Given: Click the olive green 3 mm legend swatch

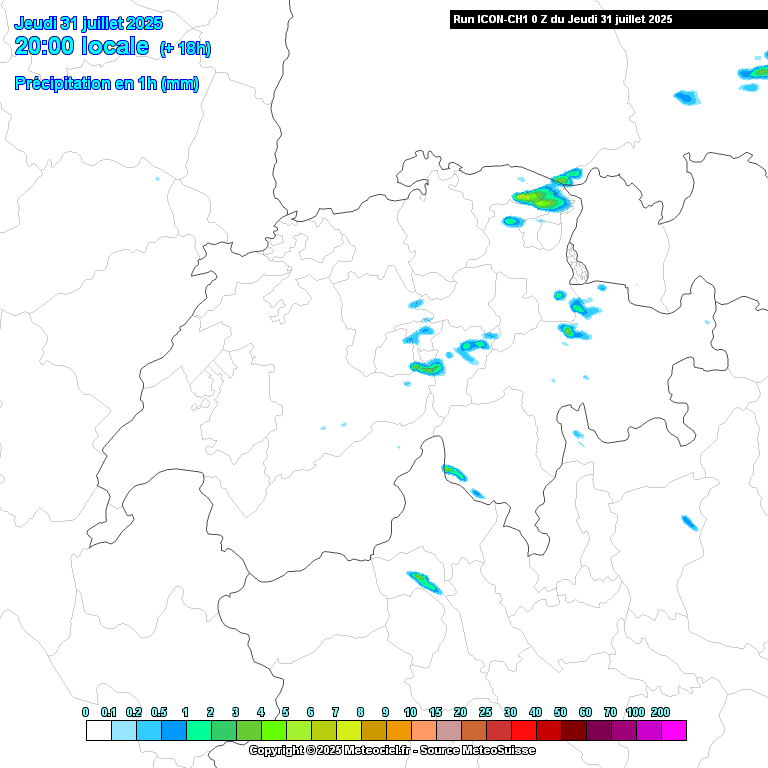Looking at the screenshot, I should click(249, 730).
